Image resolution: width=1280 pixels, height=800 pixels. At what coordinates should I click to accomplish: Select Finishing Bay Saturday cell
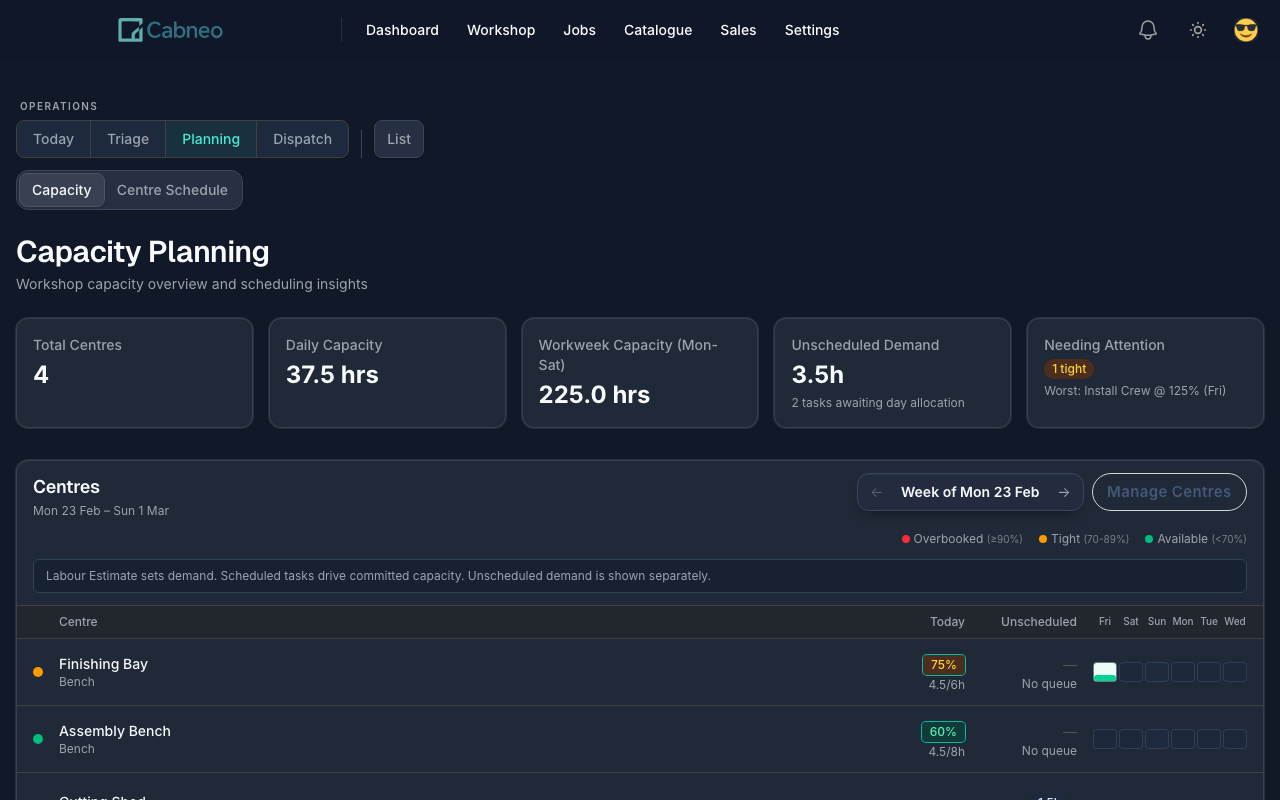tap(1131, 672)
